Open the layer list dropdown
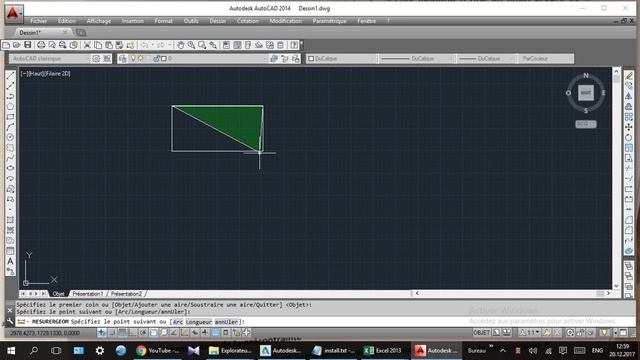Image resolution: width=640 pixels, height=360 pixels. coord(198,59)
